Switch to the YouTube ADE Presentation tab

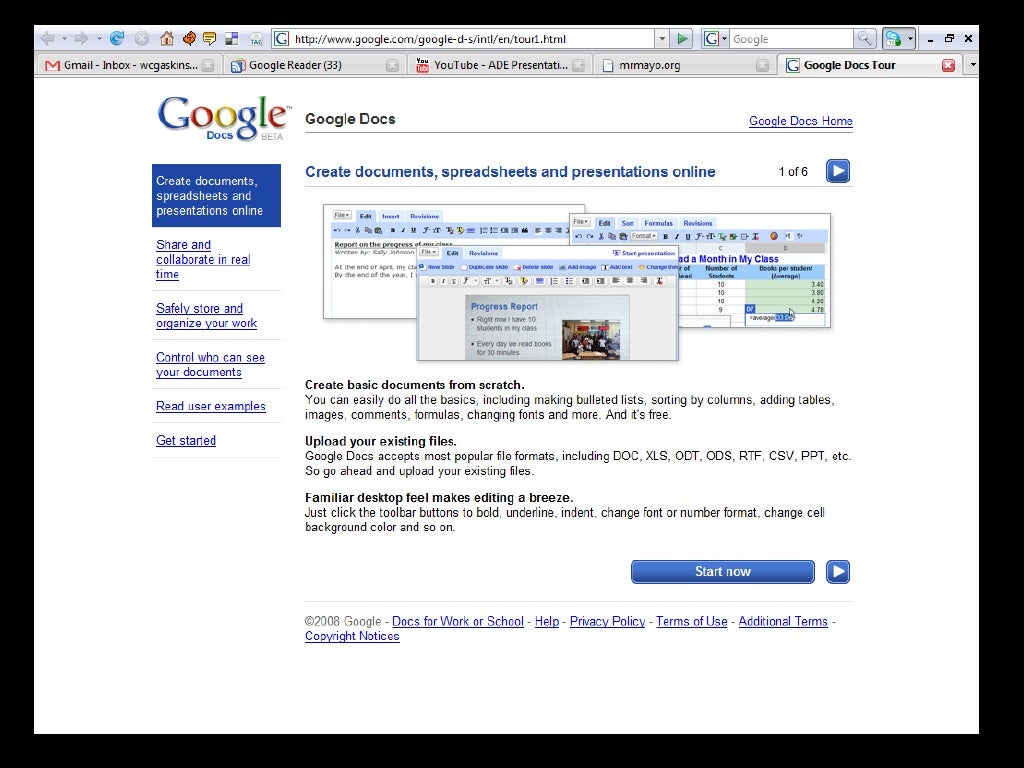tap(499, 65)
